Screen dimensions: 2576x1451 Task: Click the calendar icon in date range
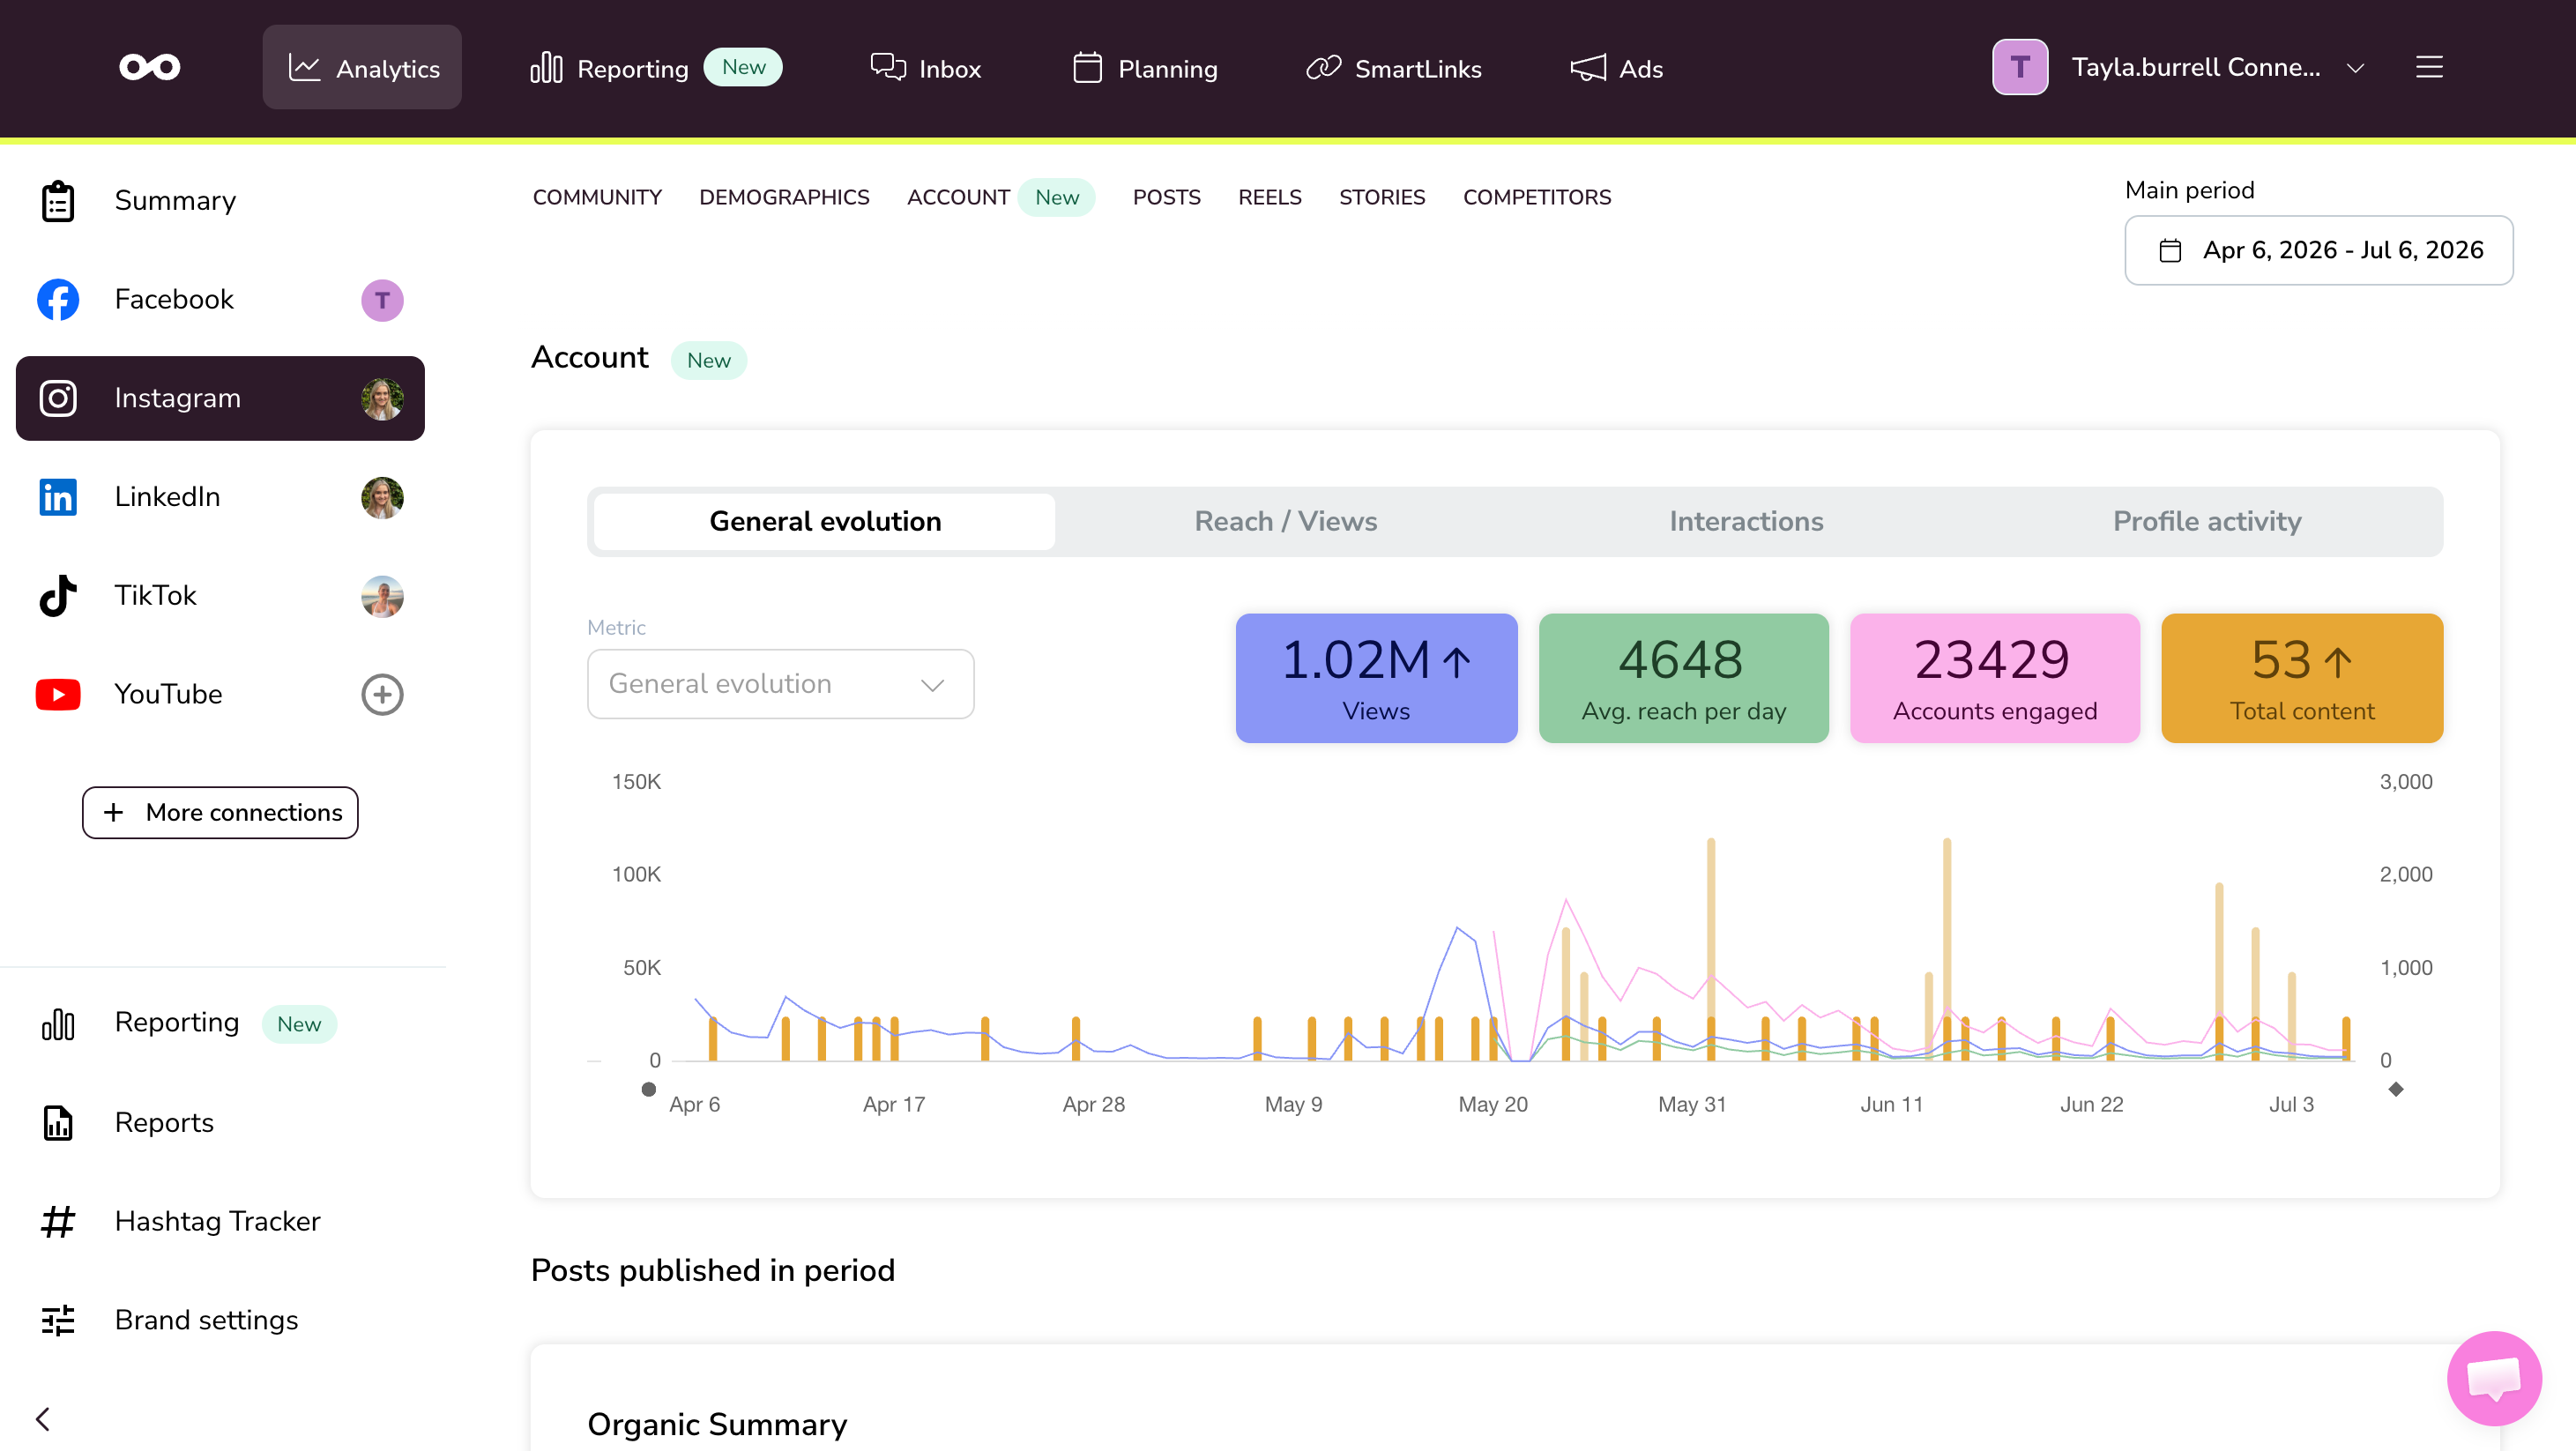(x=2170, y=250)
